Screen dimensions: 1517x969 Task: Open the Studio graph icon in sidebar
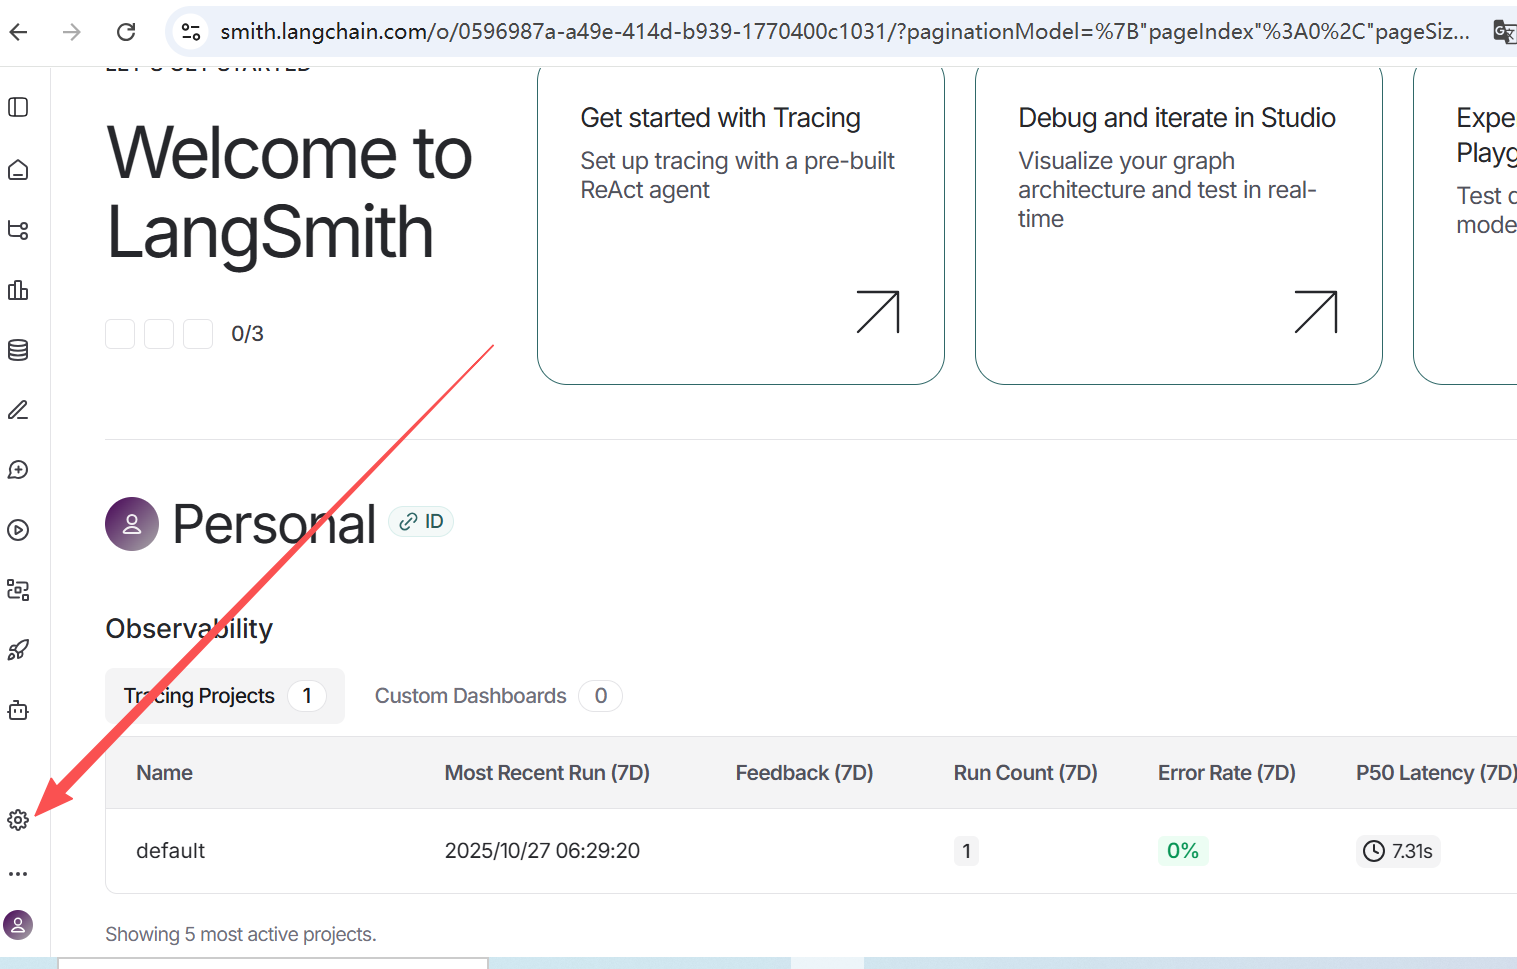click(18, 590)
